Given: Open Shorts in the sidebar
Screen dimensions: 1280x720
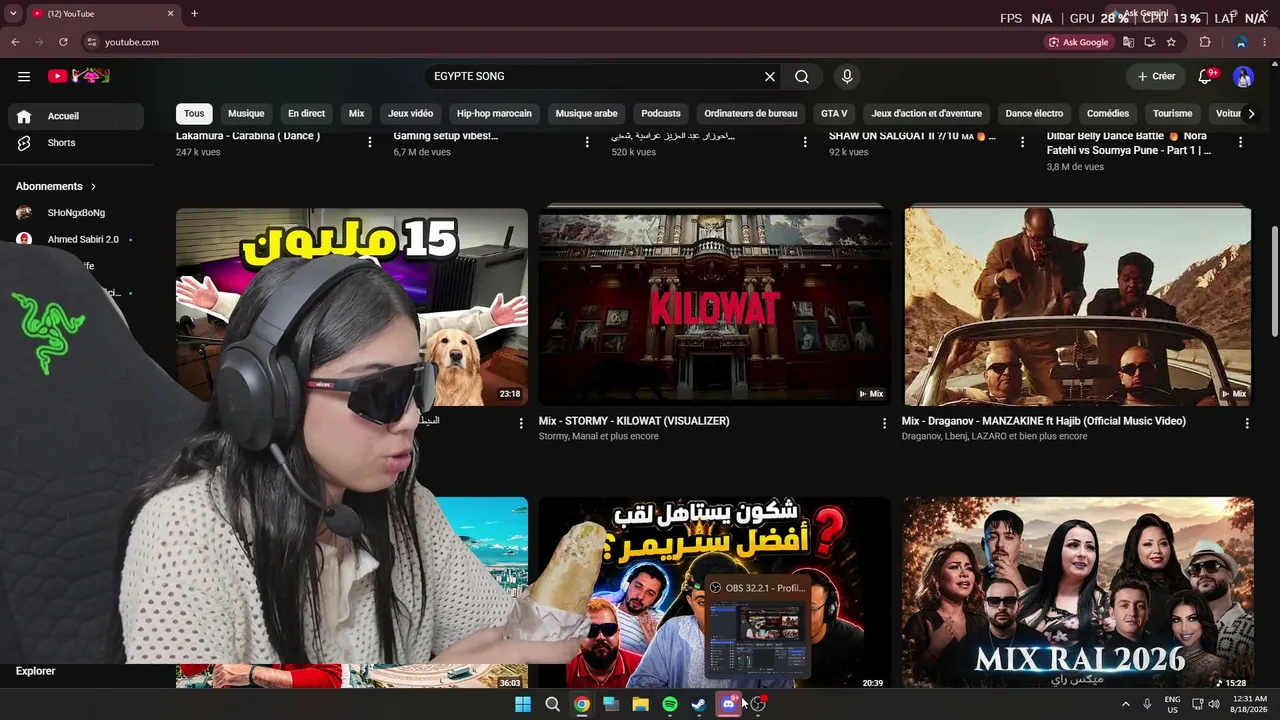Looking at the screenshot, I should click(x=76, y=143).
